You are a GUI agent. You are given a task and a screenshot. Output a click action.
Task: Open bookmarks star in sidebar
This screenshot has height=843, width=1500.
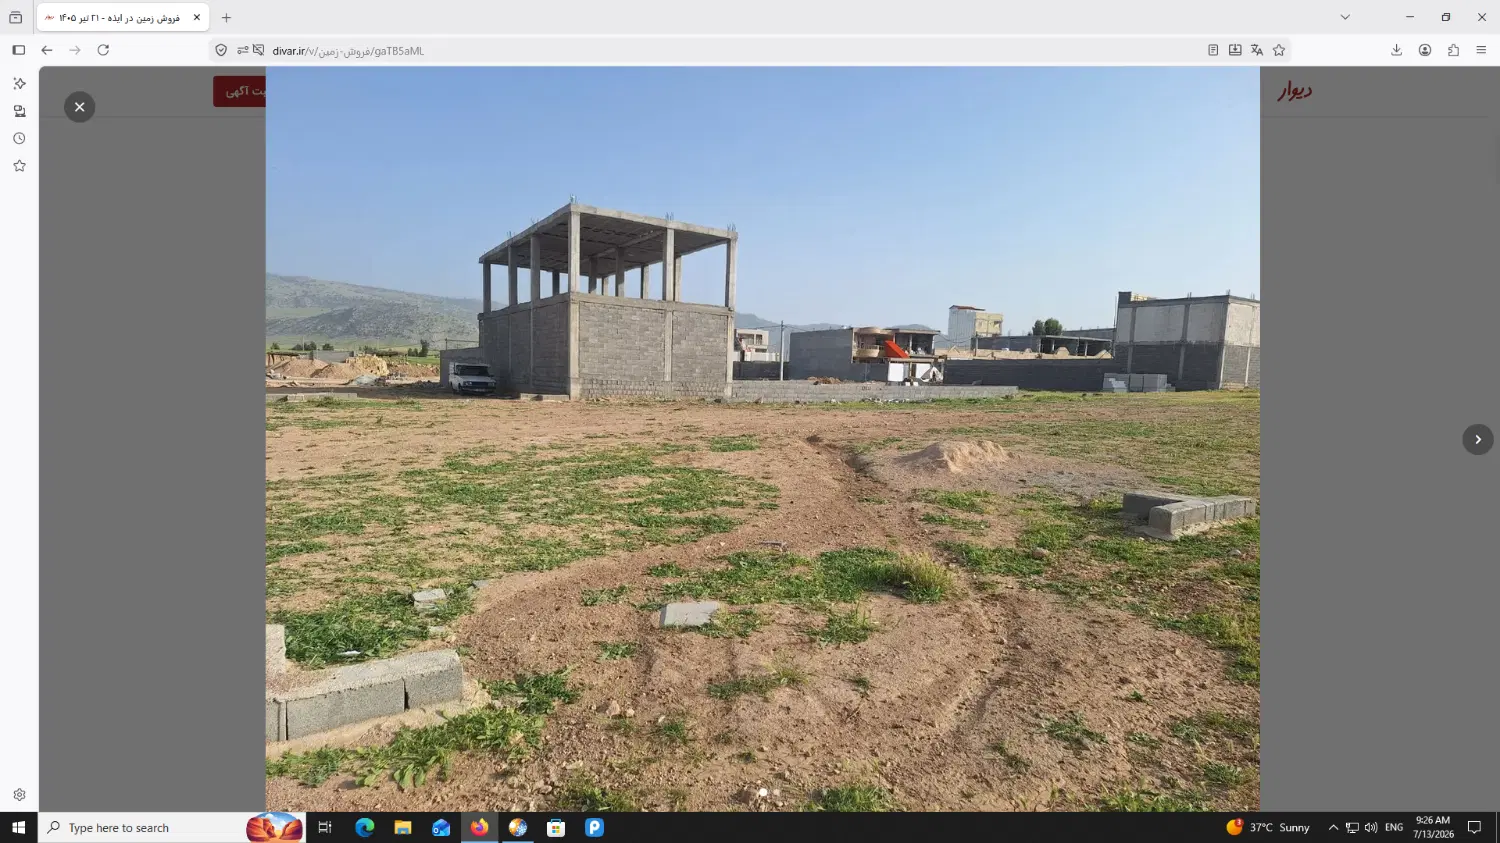tap(19, 166)
